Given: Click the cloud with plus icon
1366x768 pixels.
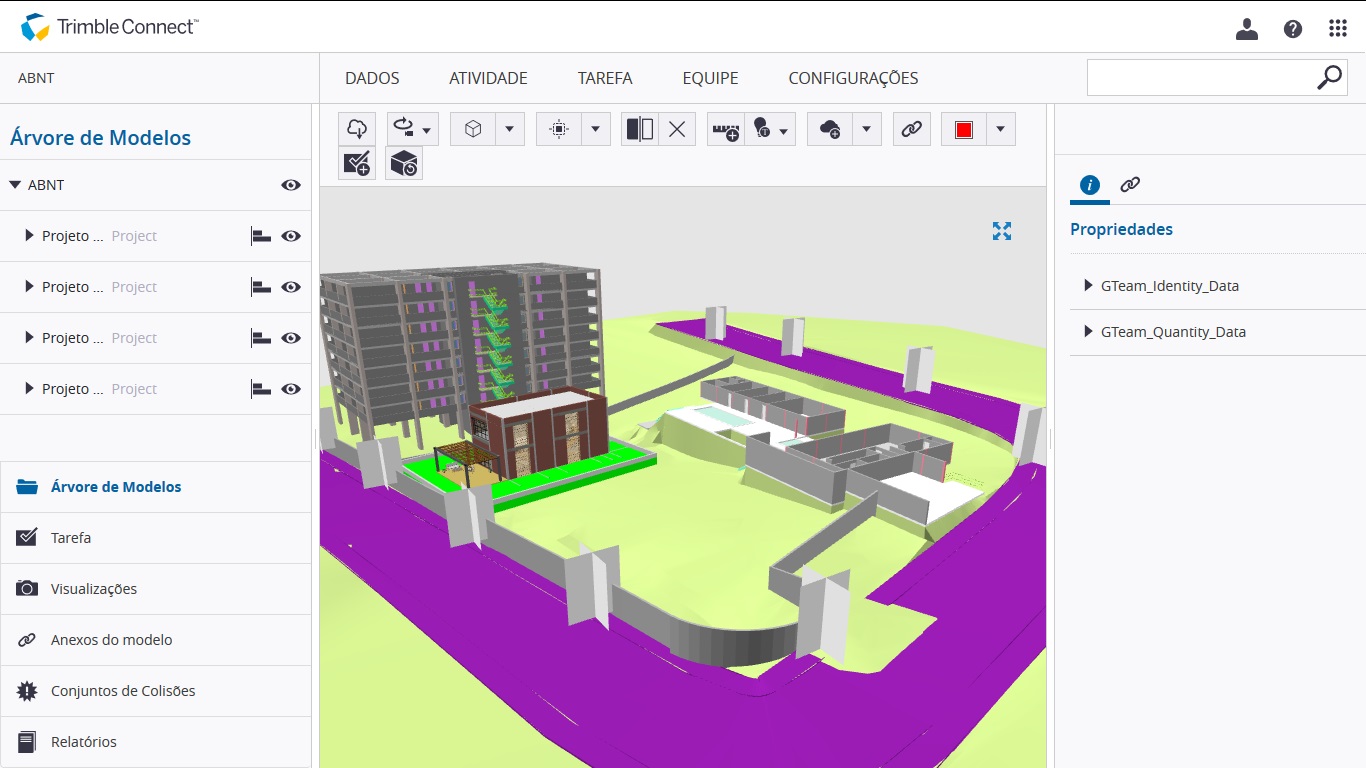Looking at the screenshot, I should coord(829,129).
